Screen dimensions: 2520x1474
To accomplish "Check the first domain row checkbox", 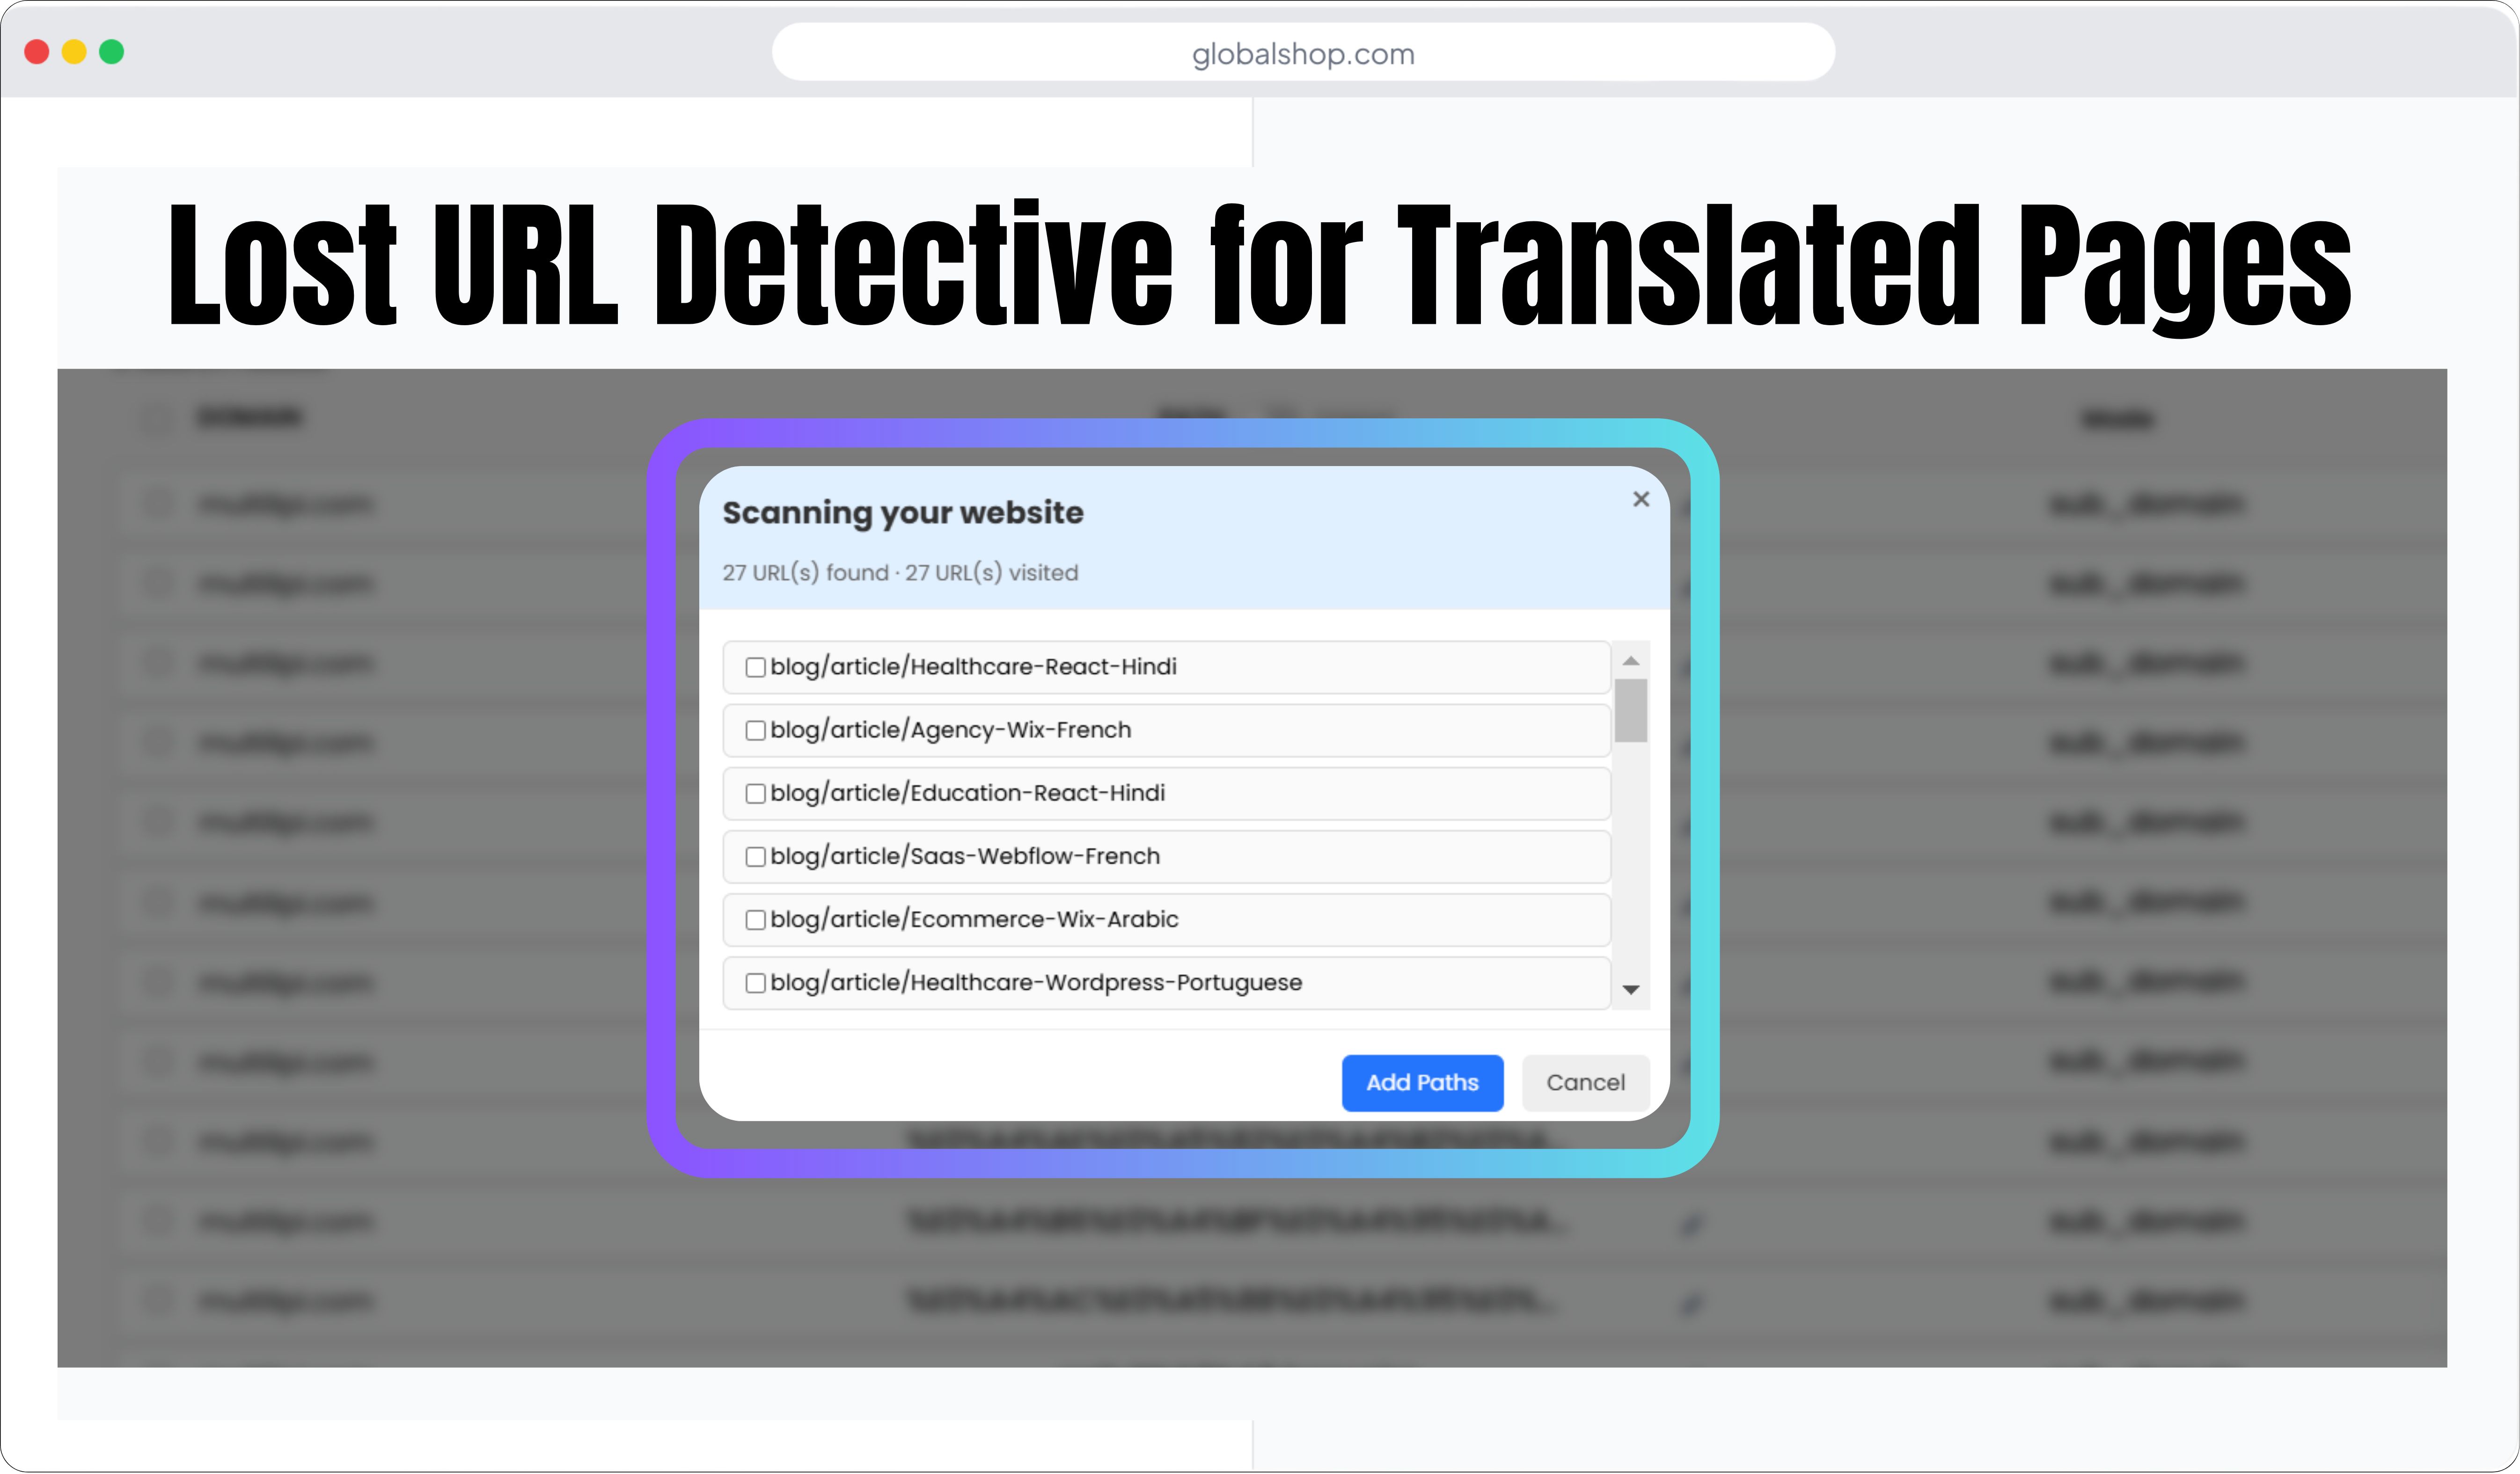I will (158, 503).
